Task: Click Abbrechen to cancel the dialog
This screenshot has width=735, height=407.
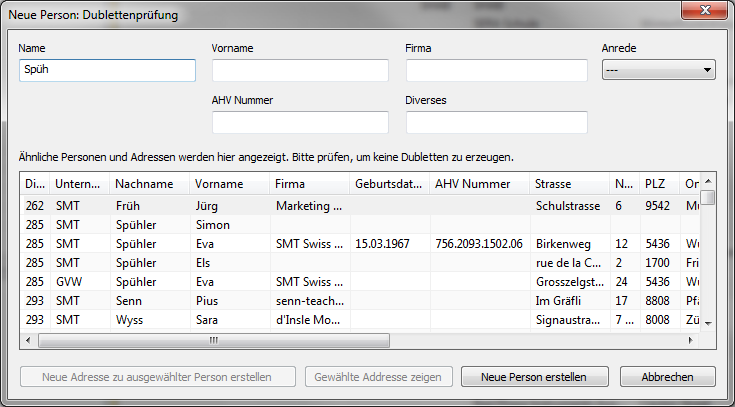Action: [x=667, y=377]
